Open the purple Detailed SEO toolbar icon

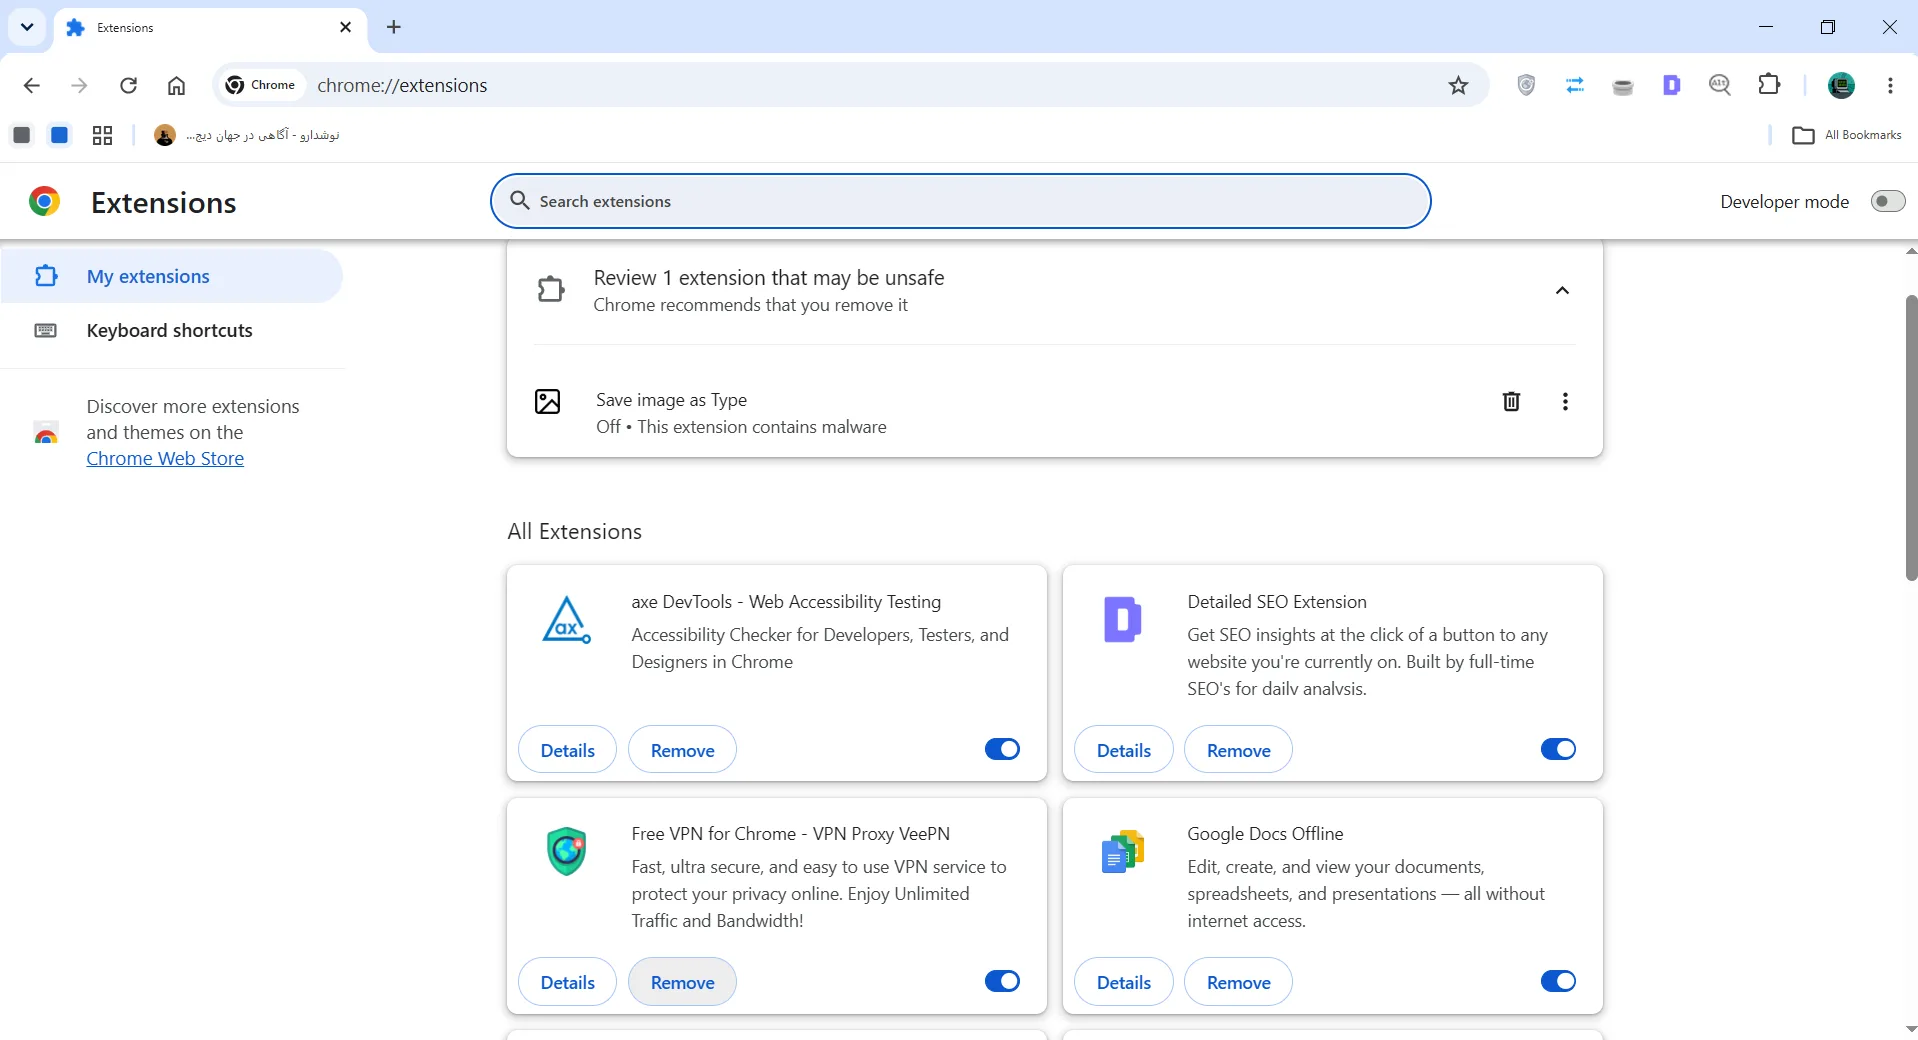click(1671, 85)
